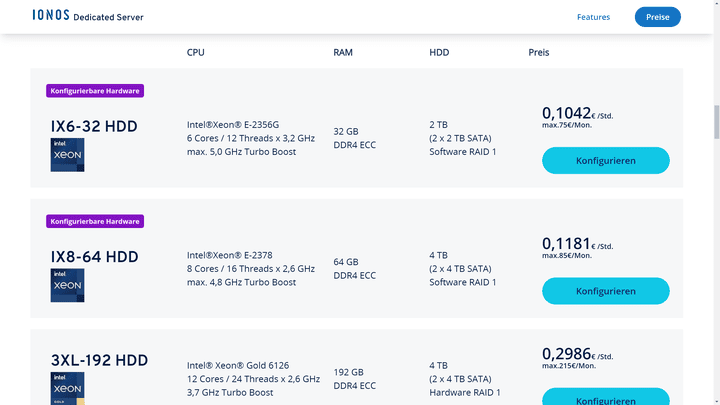Viewport: 720px width, 405px height.
Task: Select the Preise pill button in header
Action: pyautogui.click(x=658, y=17)
